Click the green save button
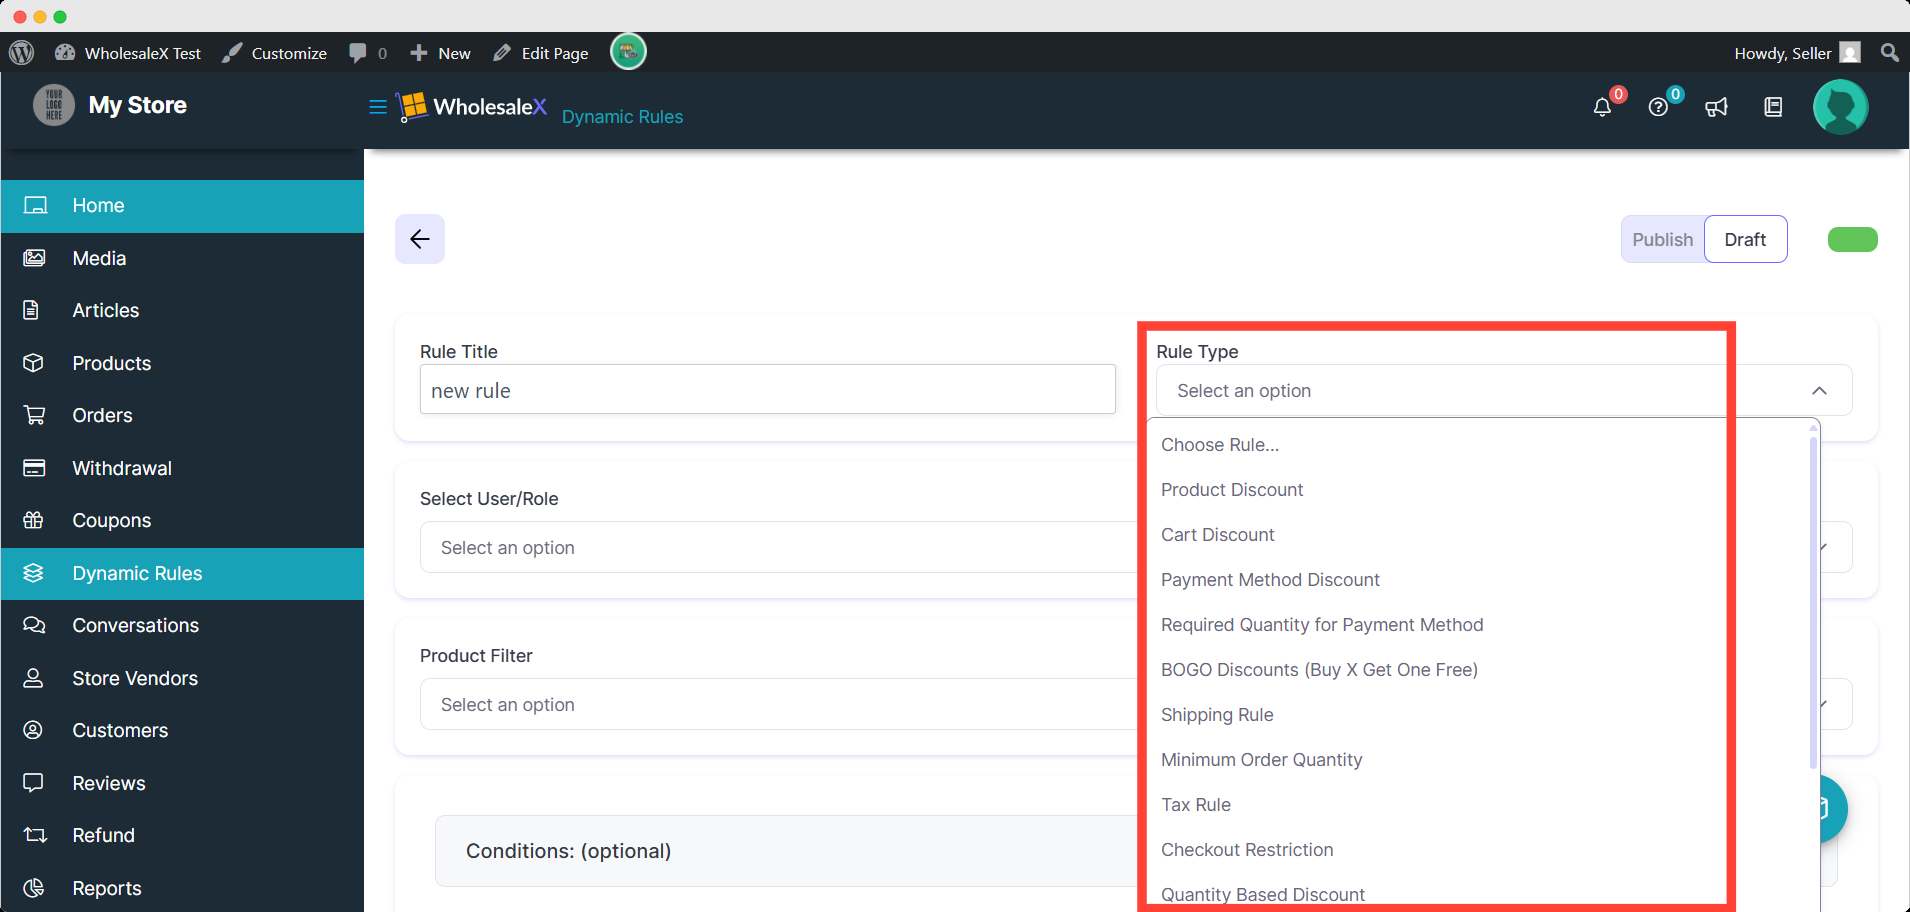1910x912 pixels. pos(1852,240)
